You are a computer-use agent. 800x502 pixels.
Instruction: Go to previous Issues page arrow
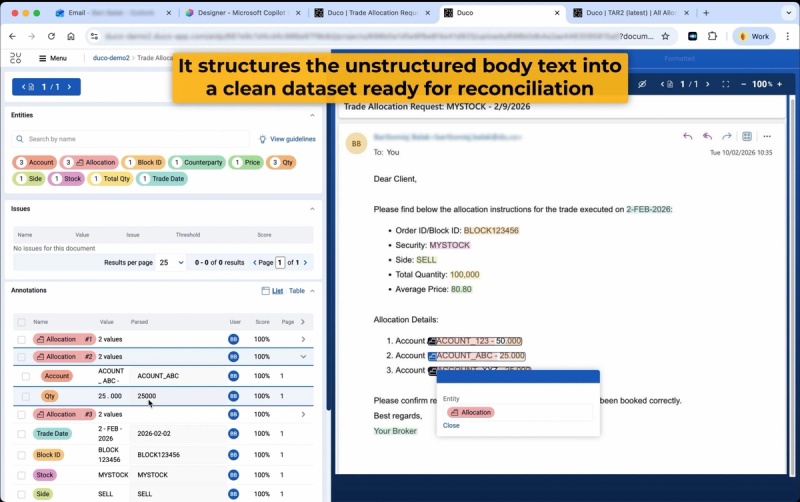(255, 262)
